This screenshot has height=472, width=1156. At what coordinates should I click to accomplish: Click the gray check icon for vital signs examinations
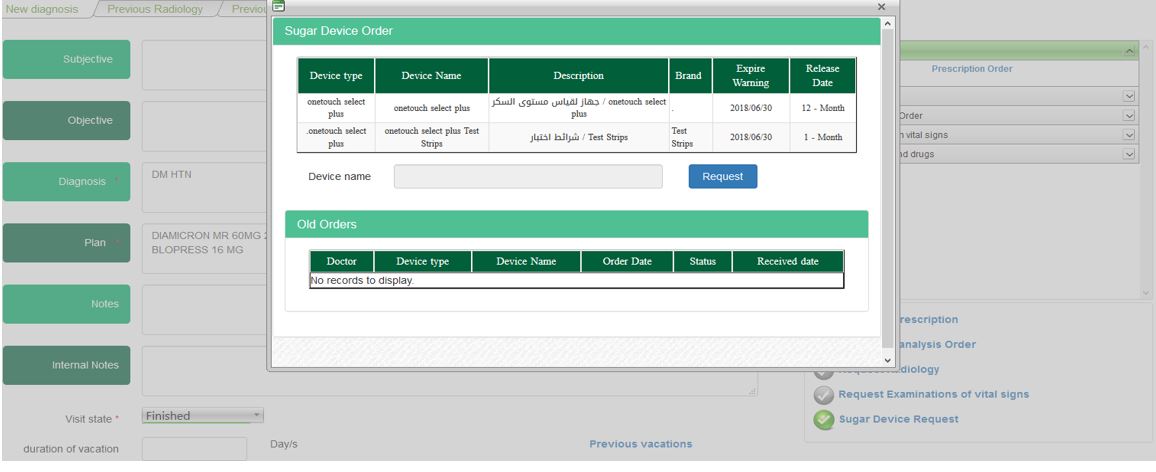coord(823,395)
